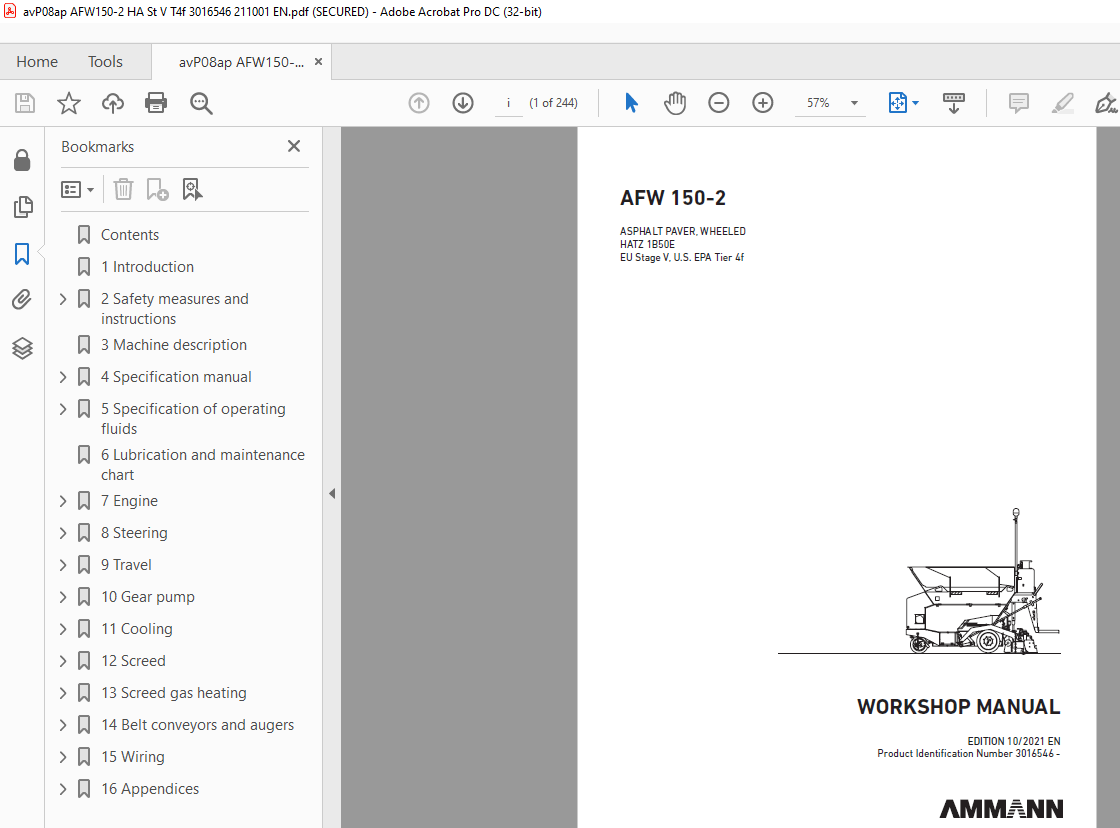The image size is (1120, 828).
Task: Upload to cloud icon in toolbar
Action: tap(112, 103)
